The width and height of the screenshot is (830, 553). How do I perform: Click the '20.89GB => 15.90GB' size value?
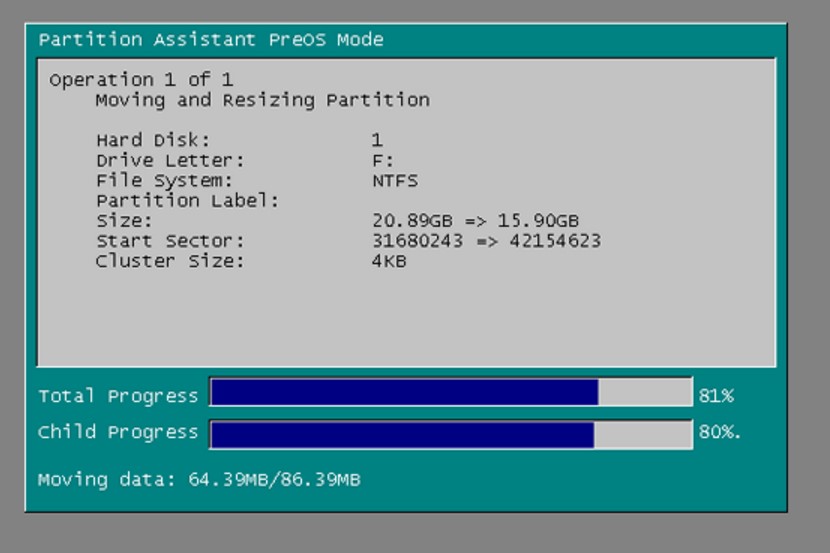475,221
